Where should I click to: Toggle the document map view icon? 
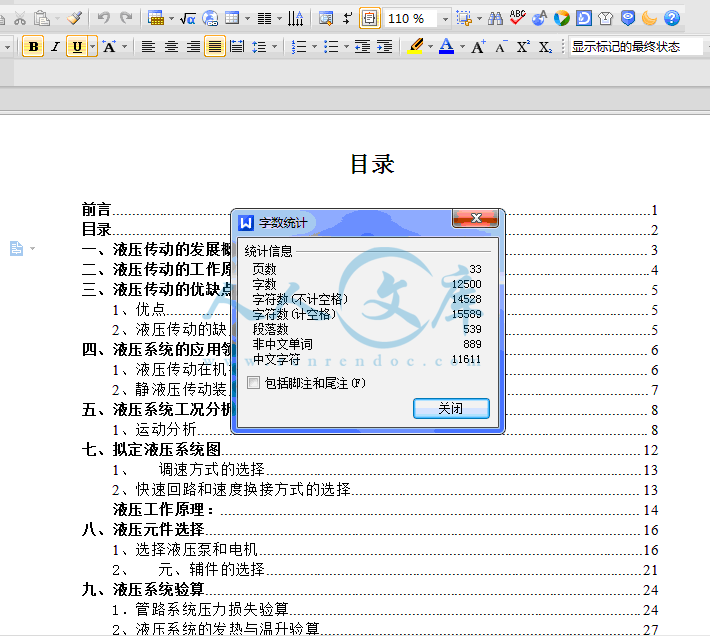tap(326, 19)
